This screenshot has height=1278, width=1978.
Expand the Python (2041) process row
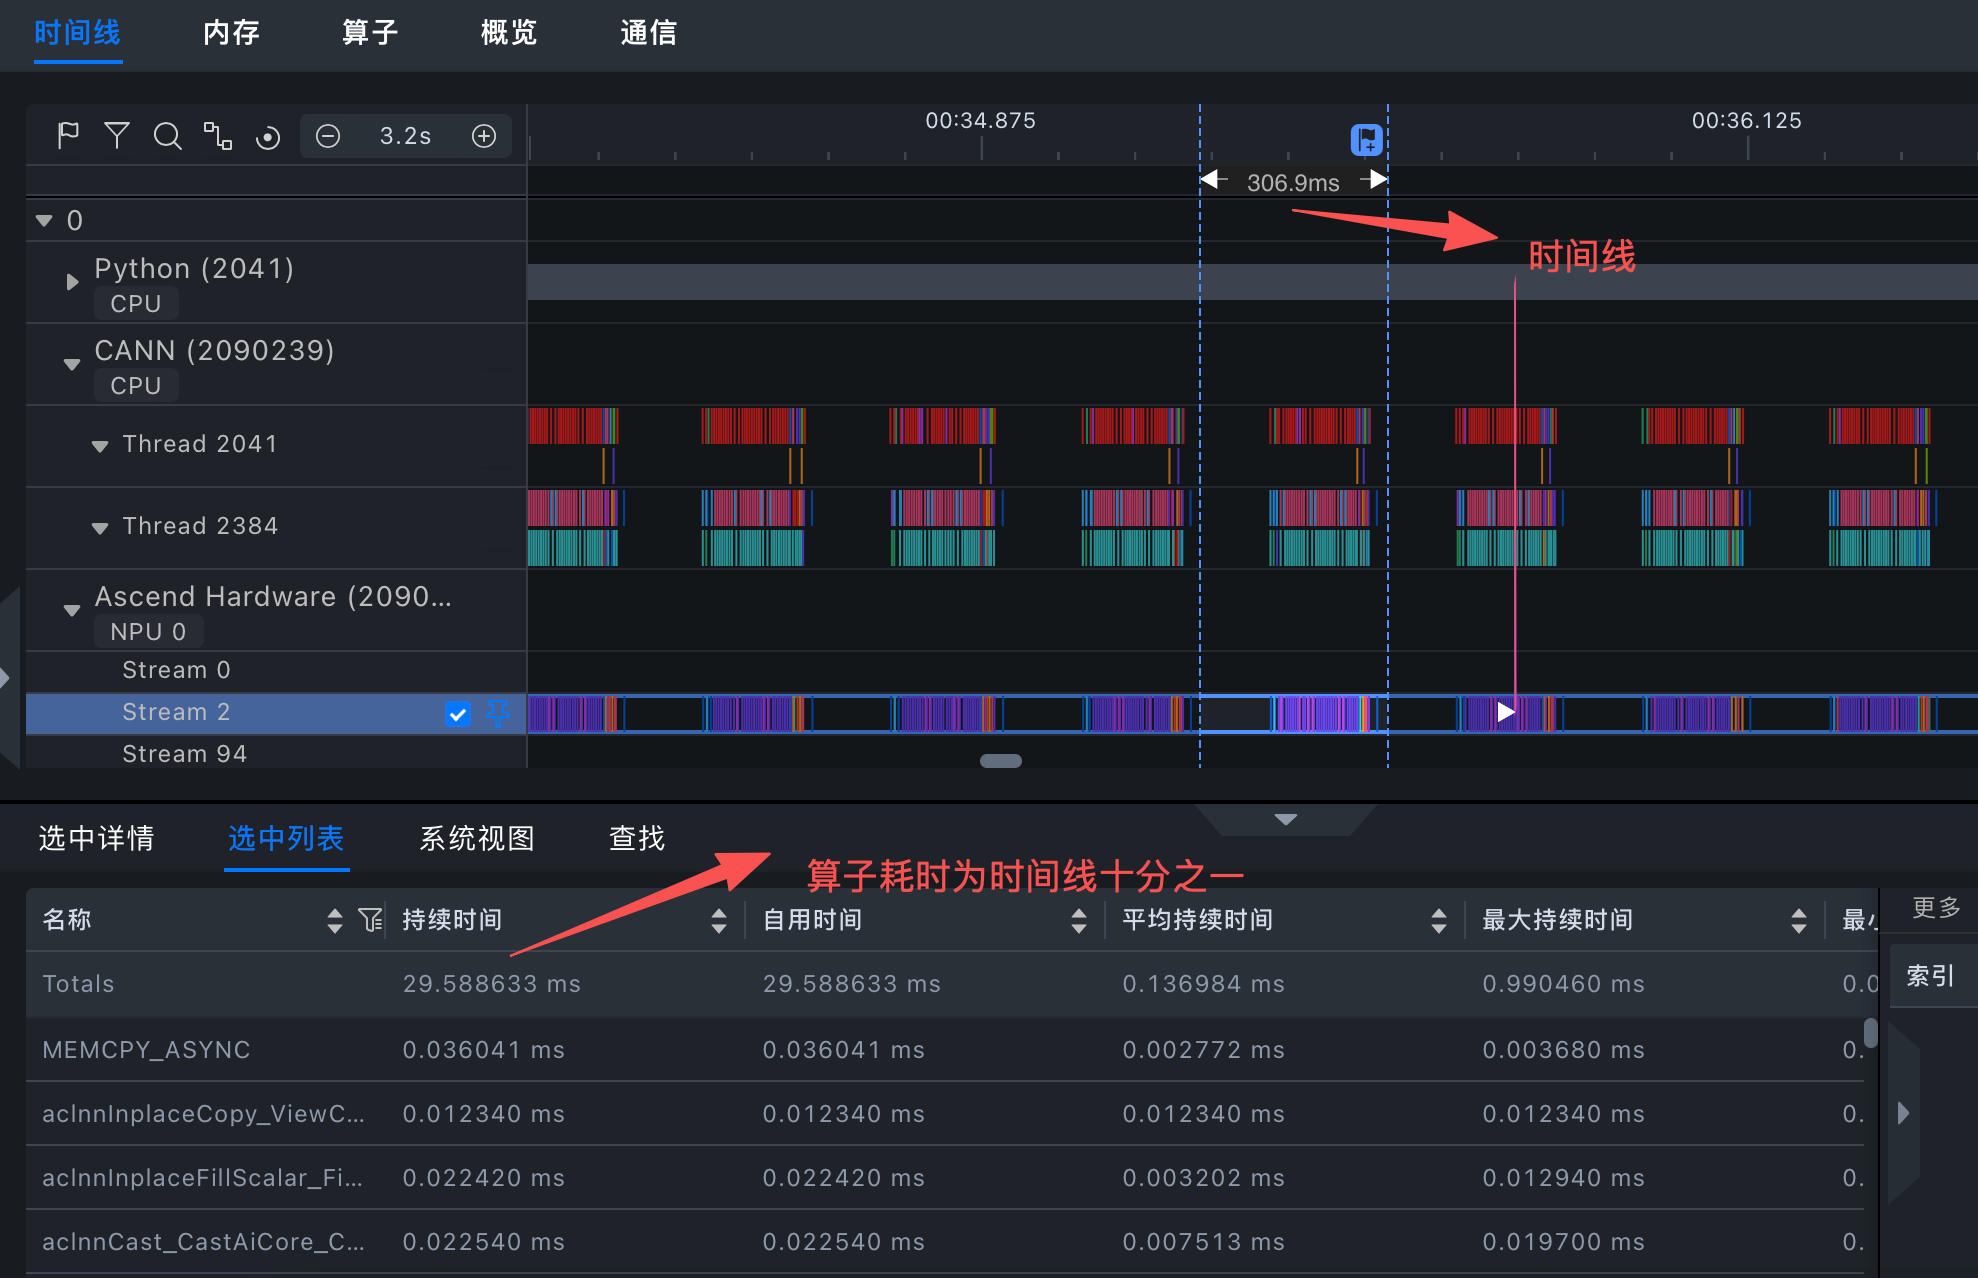click(72, 282)
